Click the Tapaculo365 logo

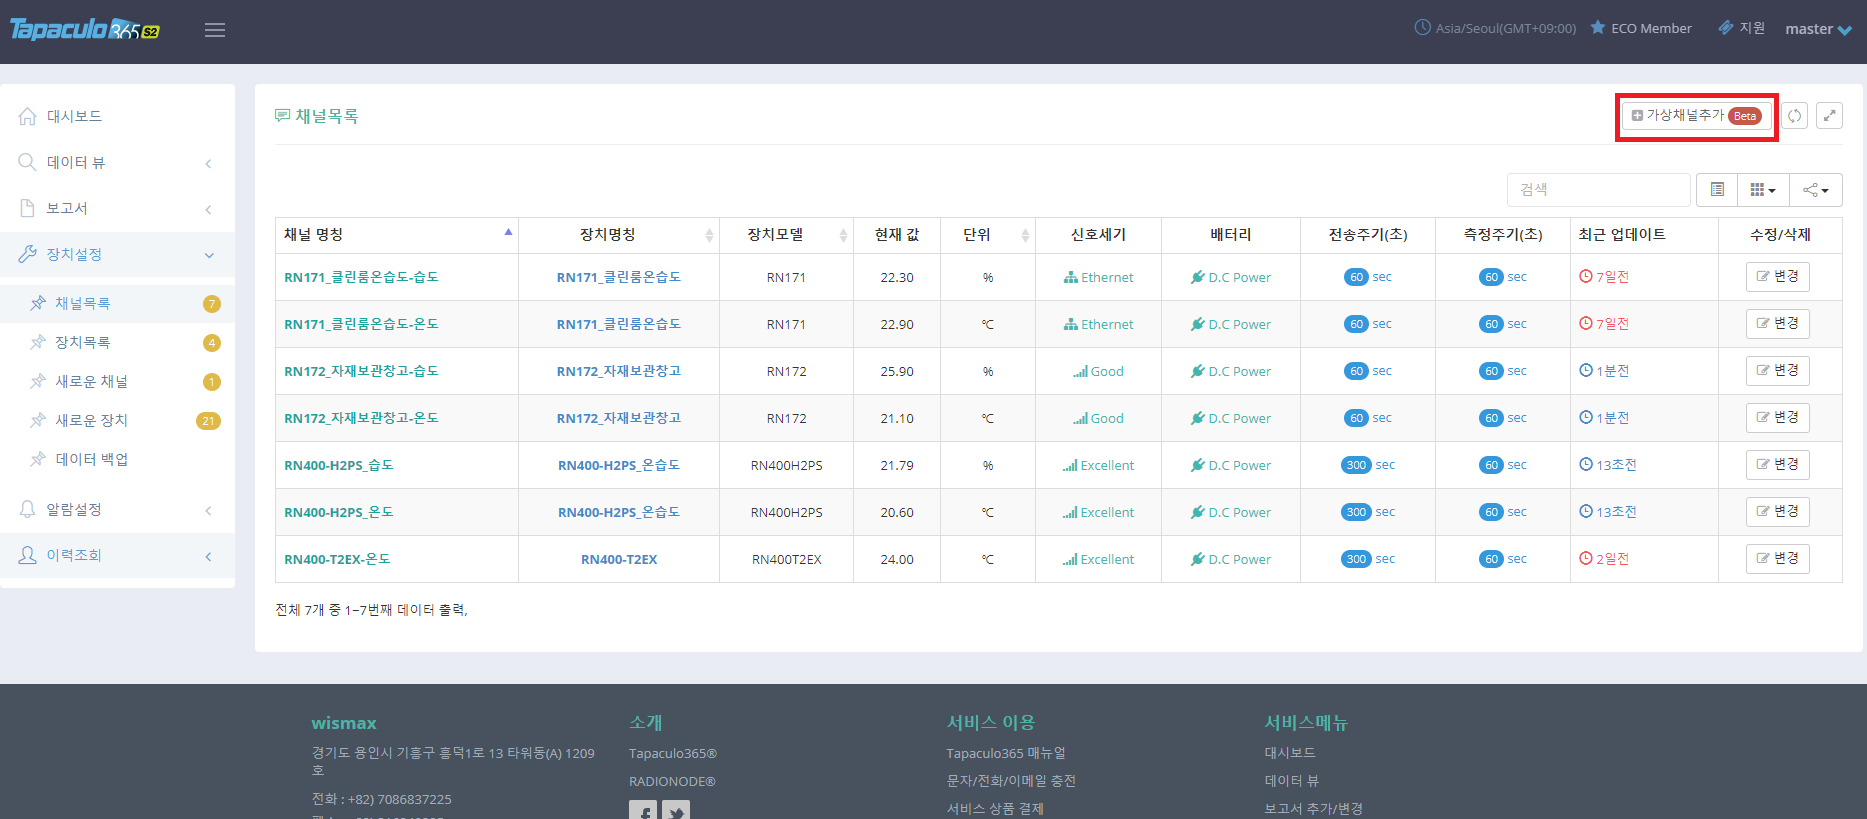[x=85, y=29]
